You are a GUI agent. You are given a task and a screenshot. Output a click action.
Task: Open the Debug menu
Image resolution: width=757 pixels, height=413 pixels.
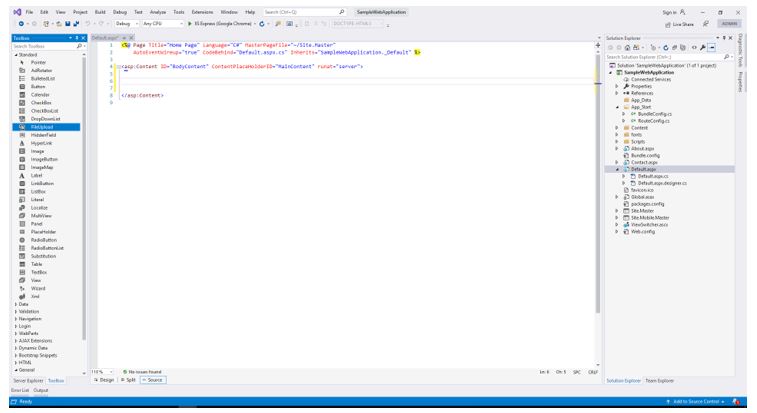coord(120,12)
